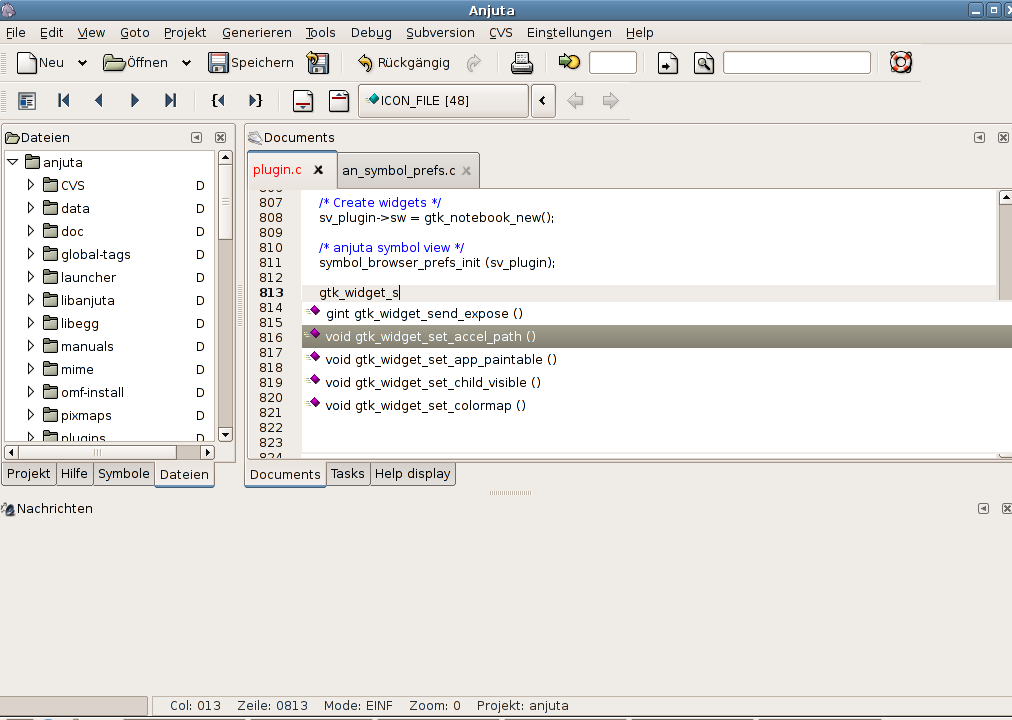Switch to the Projekt panel tab
Image resolution: width=1012 pixels, height=720 pixels.
tap(28, 474)
